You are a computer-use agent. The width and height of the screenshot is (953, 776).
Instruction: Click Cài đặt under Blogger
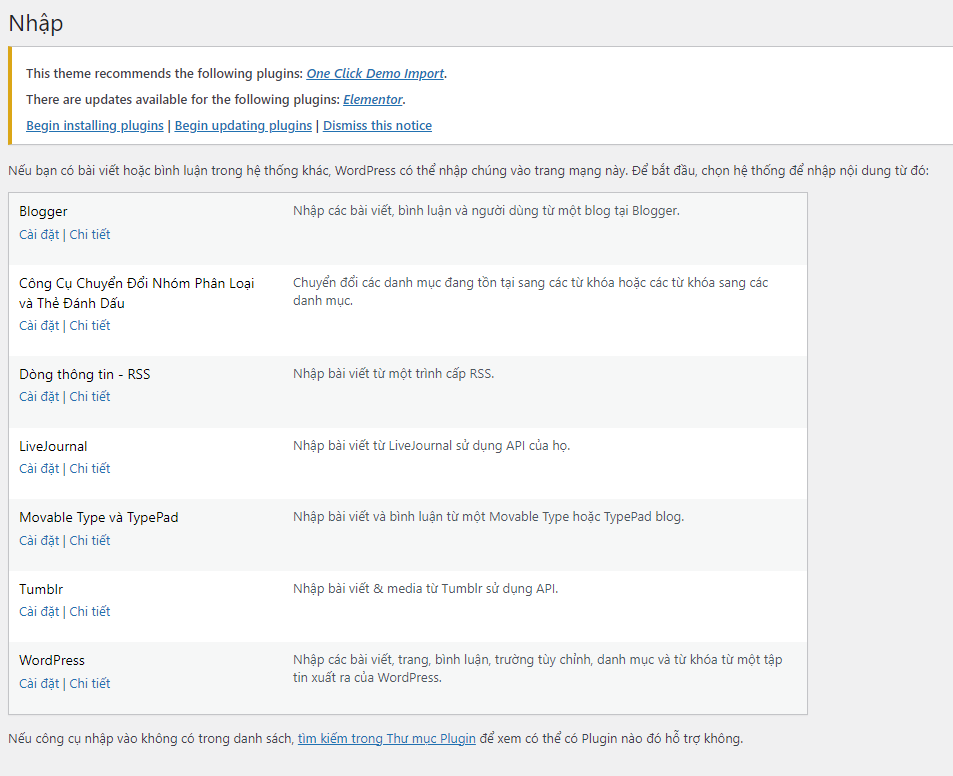(39, 235)
